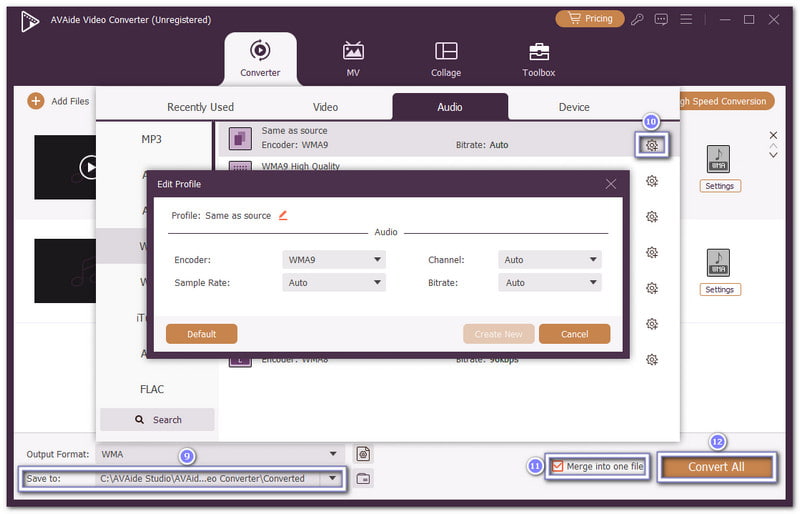This screenshot has height=514, width=800.
Task: Click pencil icon to rename profile
Action: pyautogui.click(x=283, y=215)
